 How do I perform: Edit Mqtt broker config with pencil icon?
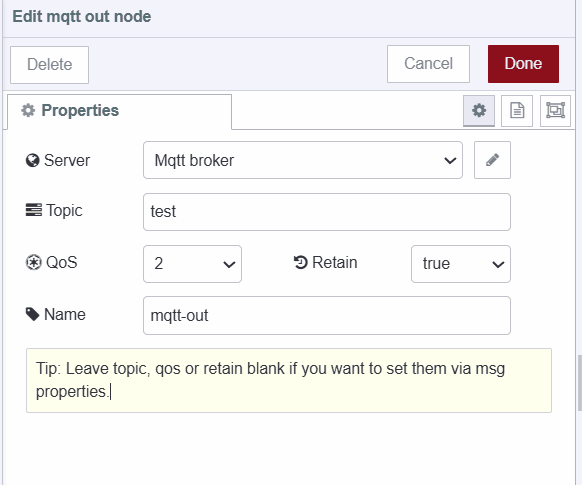492,160
